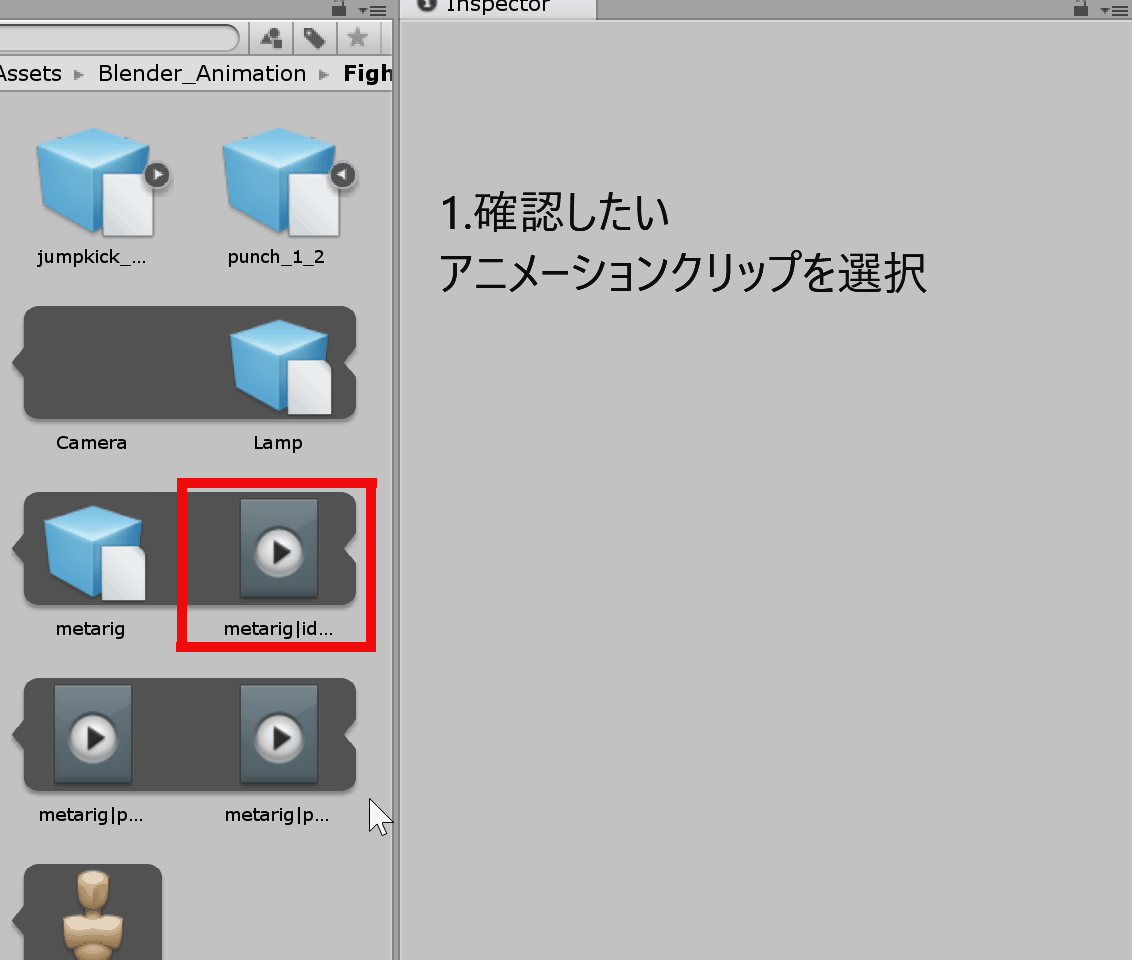The height and width of the screenshot is (960, 1132).
Task: Click the favorites star filter icon
Action: pyautogui.click(x=357, y=37)
